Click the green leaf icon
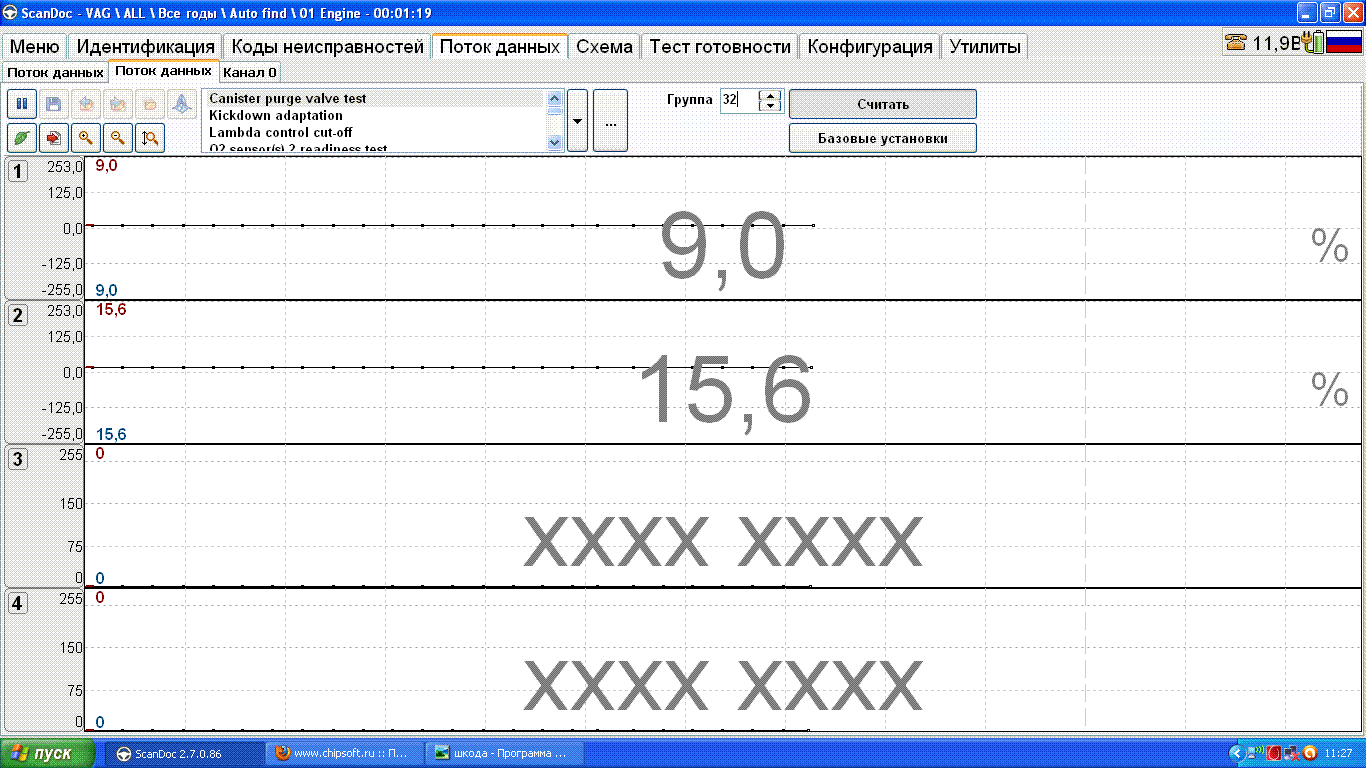 click(x=22, y=138)
